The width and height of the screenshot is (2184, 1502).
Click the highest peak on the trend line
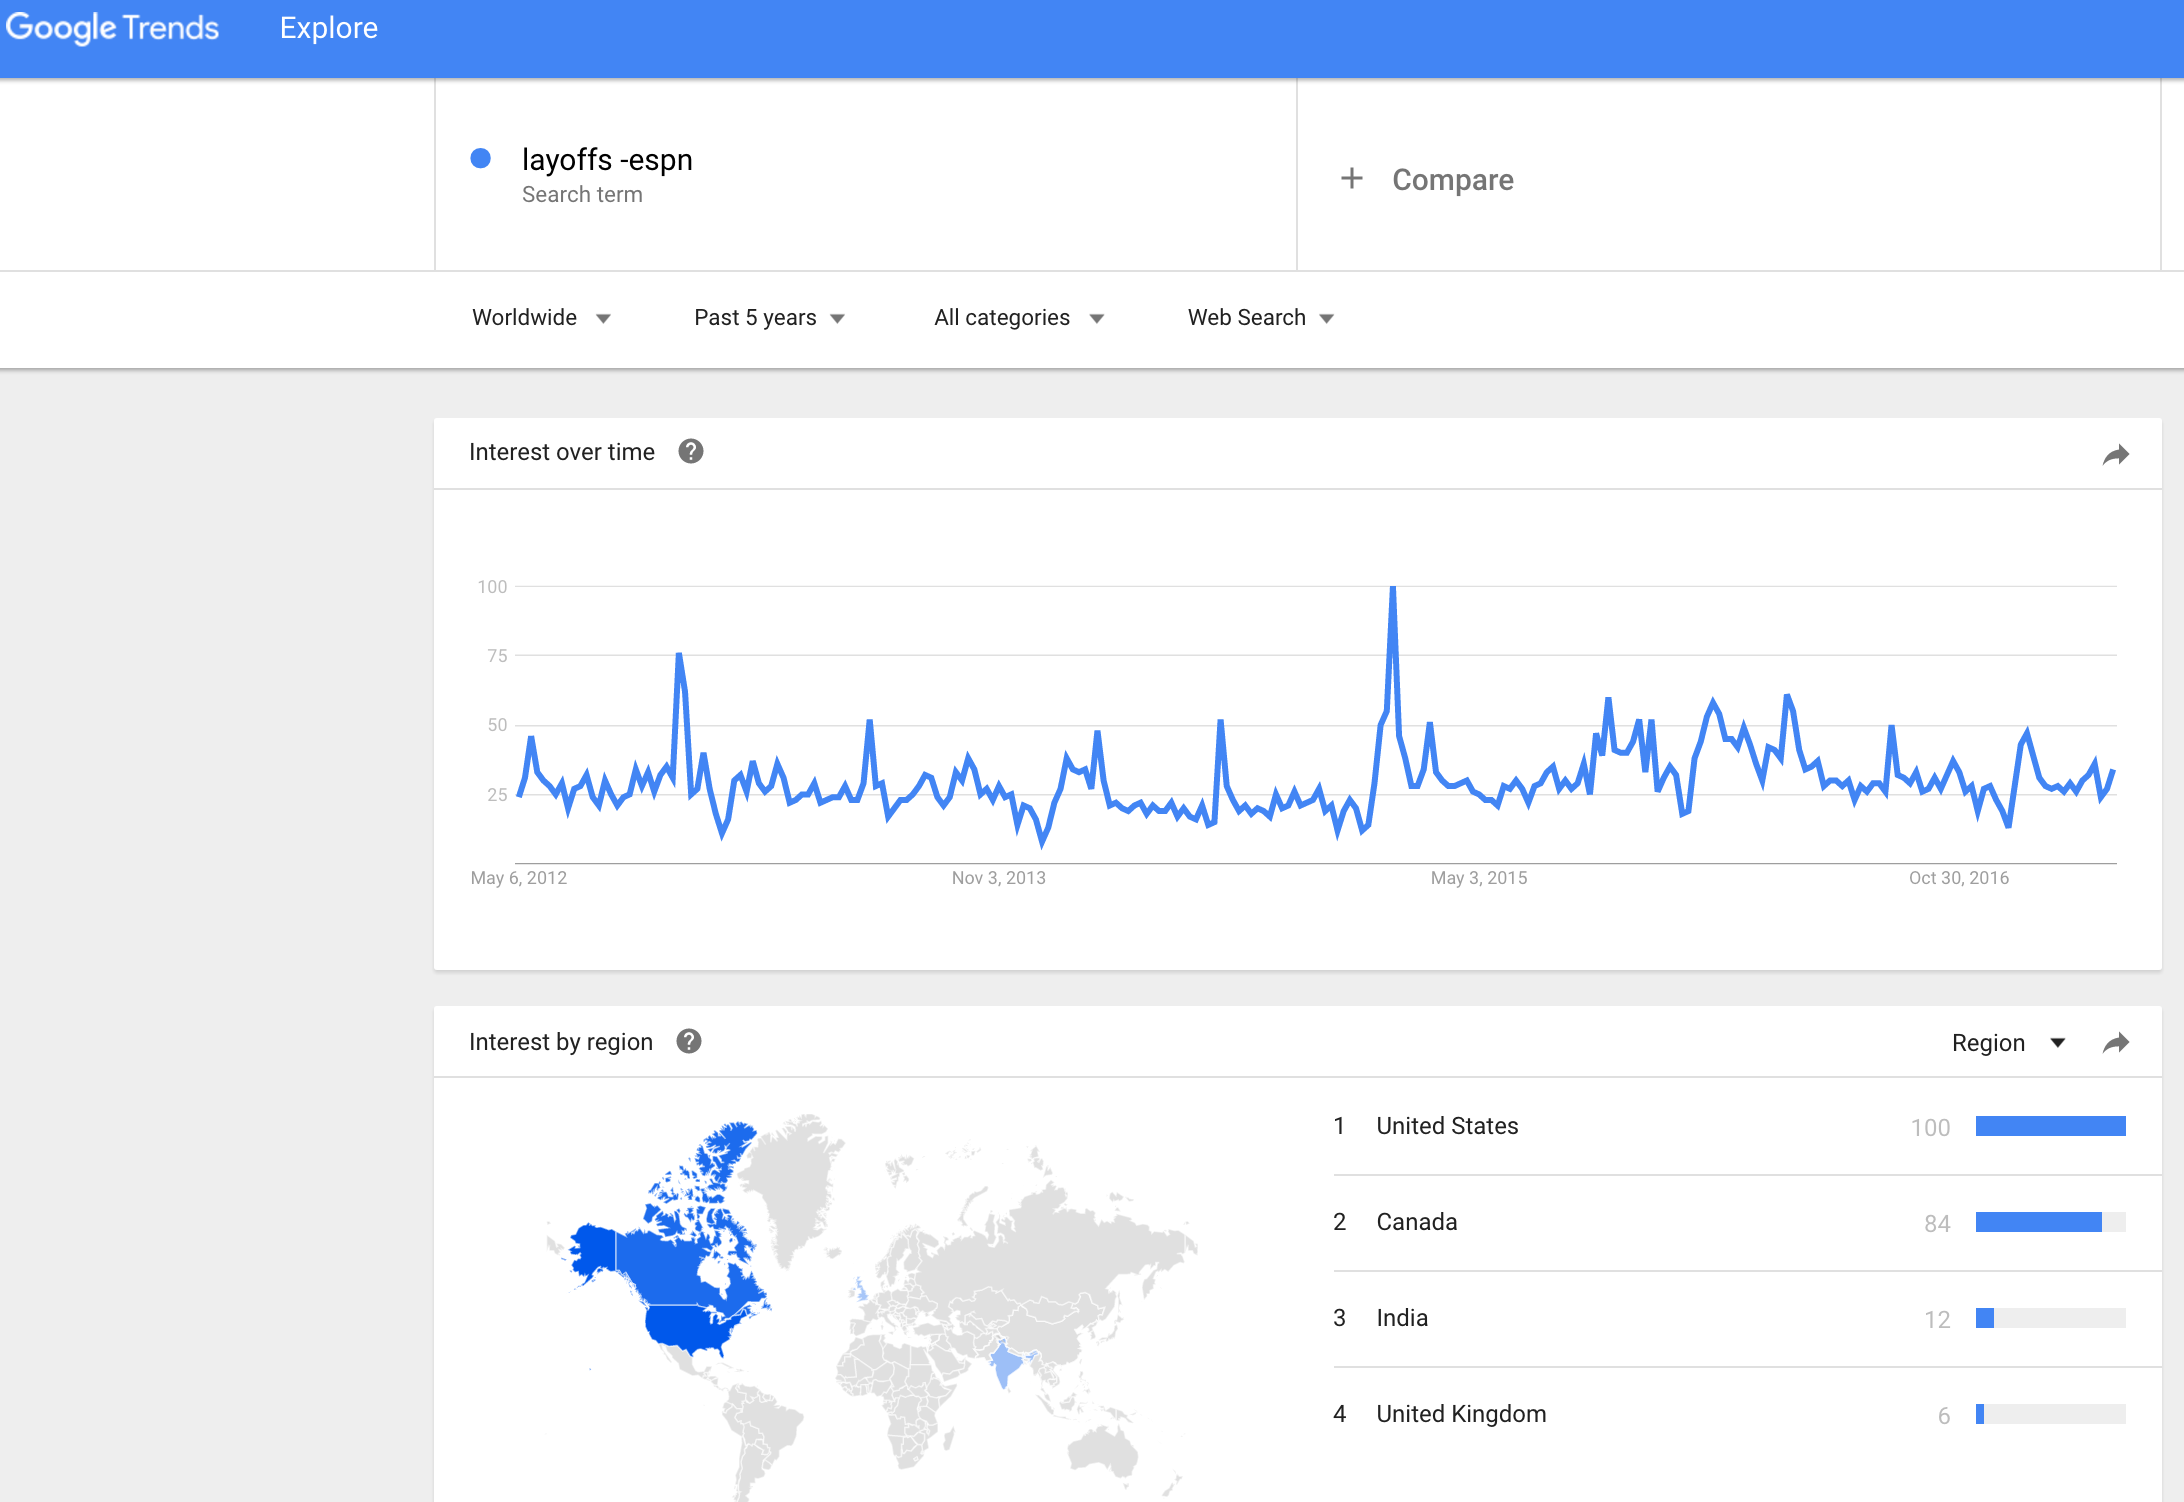point(1392,589)
